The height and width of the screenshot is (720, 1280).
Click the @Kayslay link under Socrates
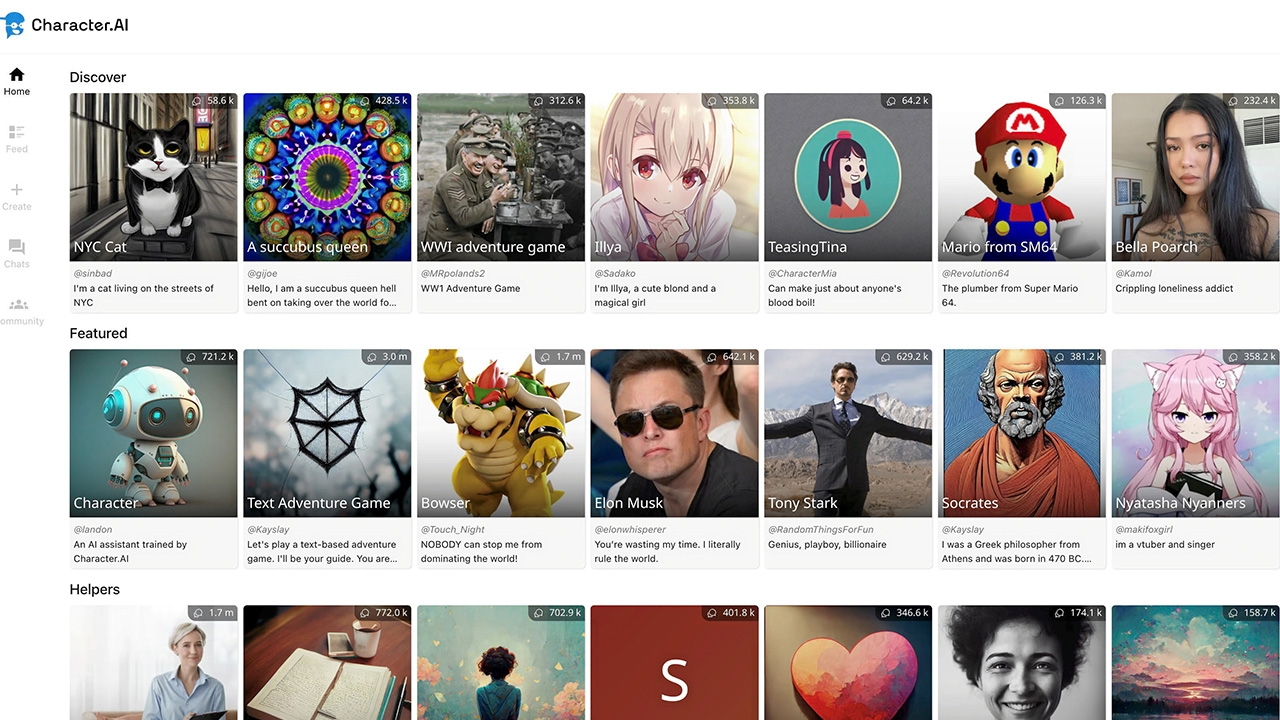(962, 529)
